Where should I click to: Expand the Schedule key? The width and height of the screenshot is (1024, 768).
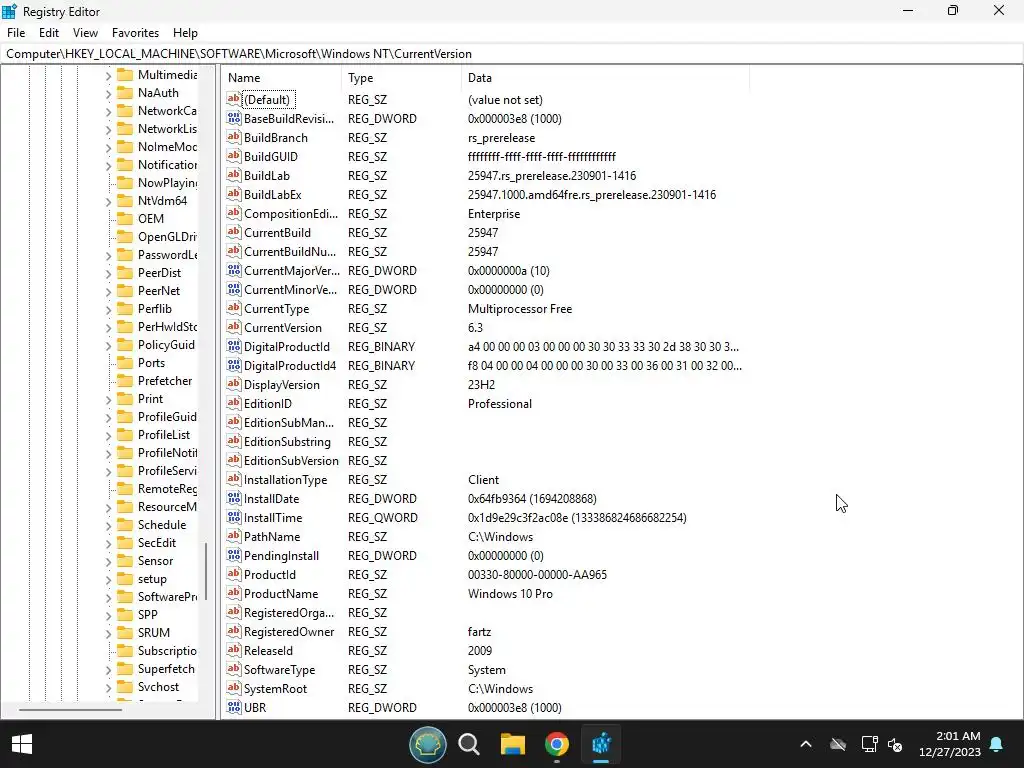coord(108,526)
